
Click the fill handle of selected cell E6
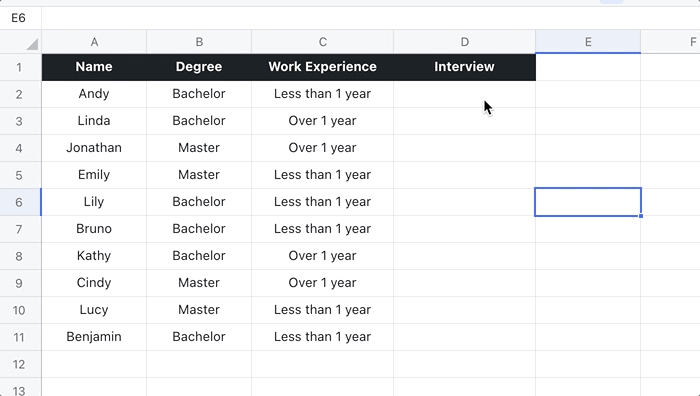pyautogui.click(x=641, y=216)
